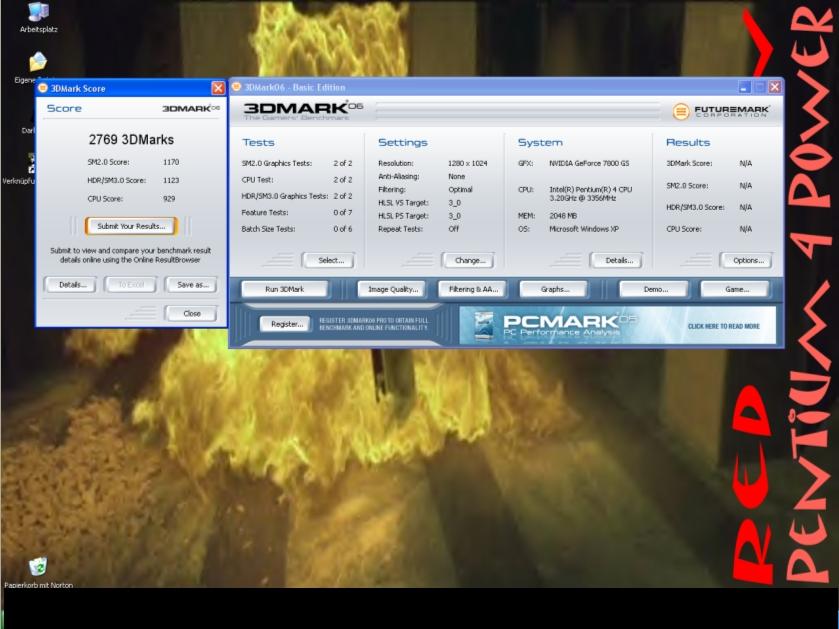Open Details button under System
The height and width of the screenshot is (629, 839).
617,260
